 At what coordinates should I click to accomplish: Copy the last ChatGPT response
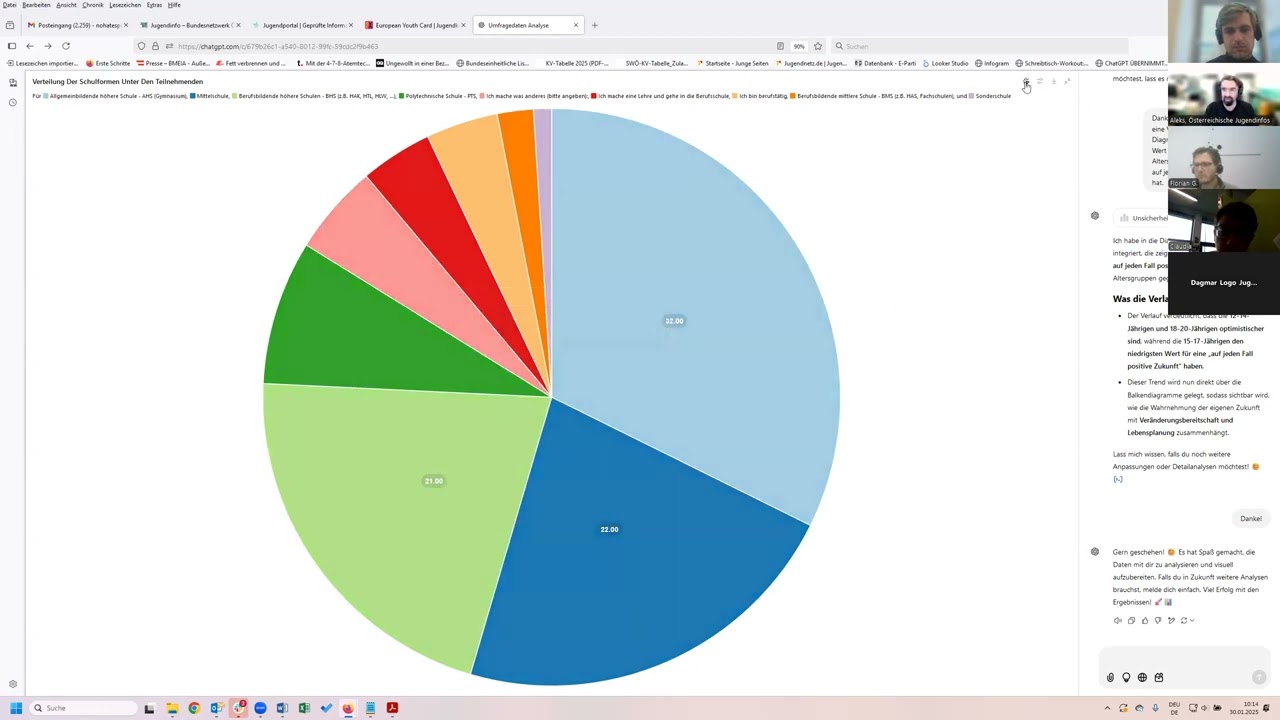1131,620
